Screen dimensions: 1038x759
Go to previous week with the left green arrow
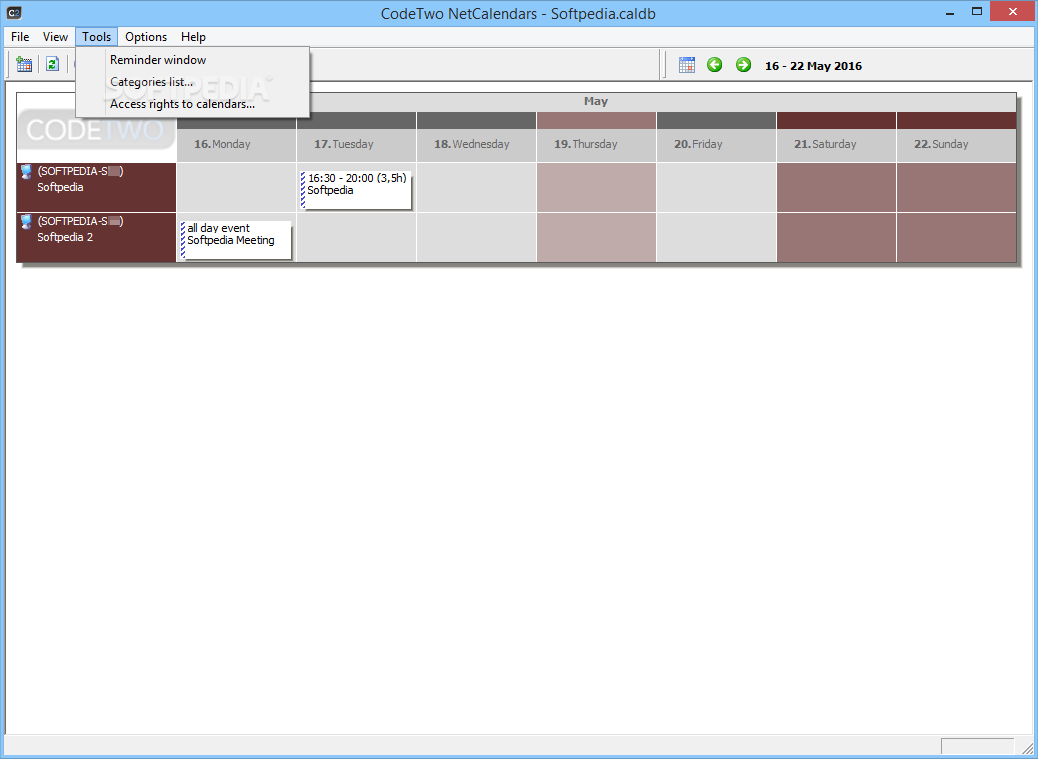(x=714, y=65)
